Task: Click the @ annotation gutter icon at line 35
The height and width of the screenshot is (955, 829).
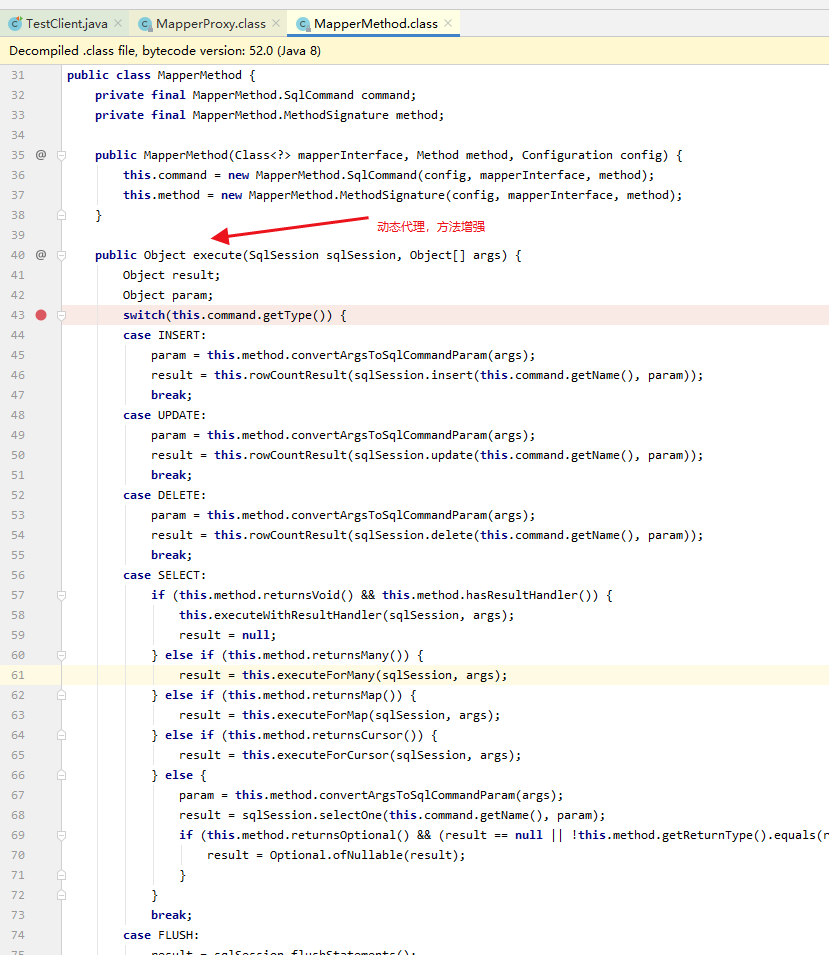Action: pyautogui.click(x=40, y=155)
